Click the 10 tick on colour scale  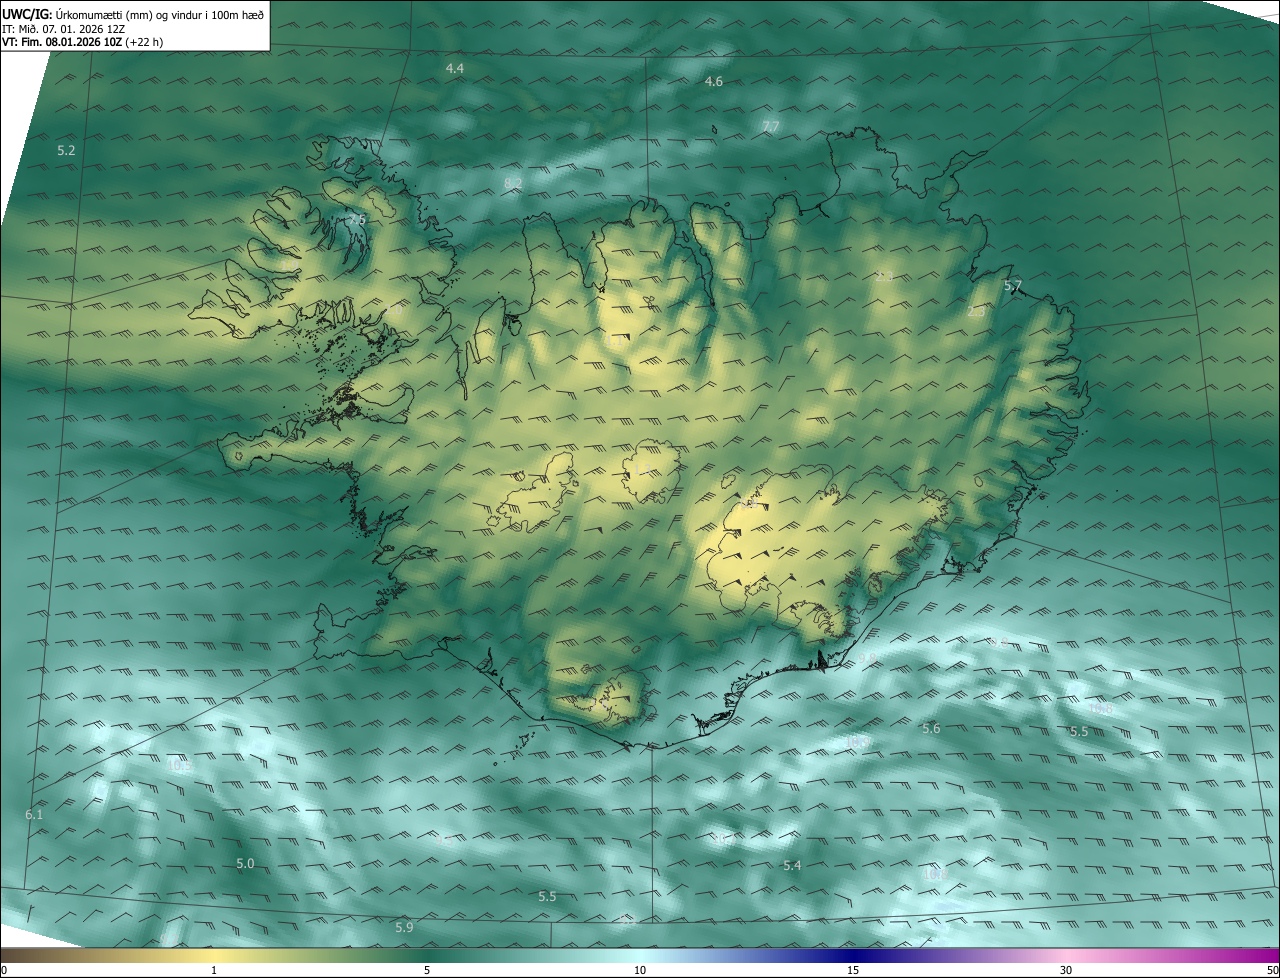pyautogui.click(x=640, y=970)
